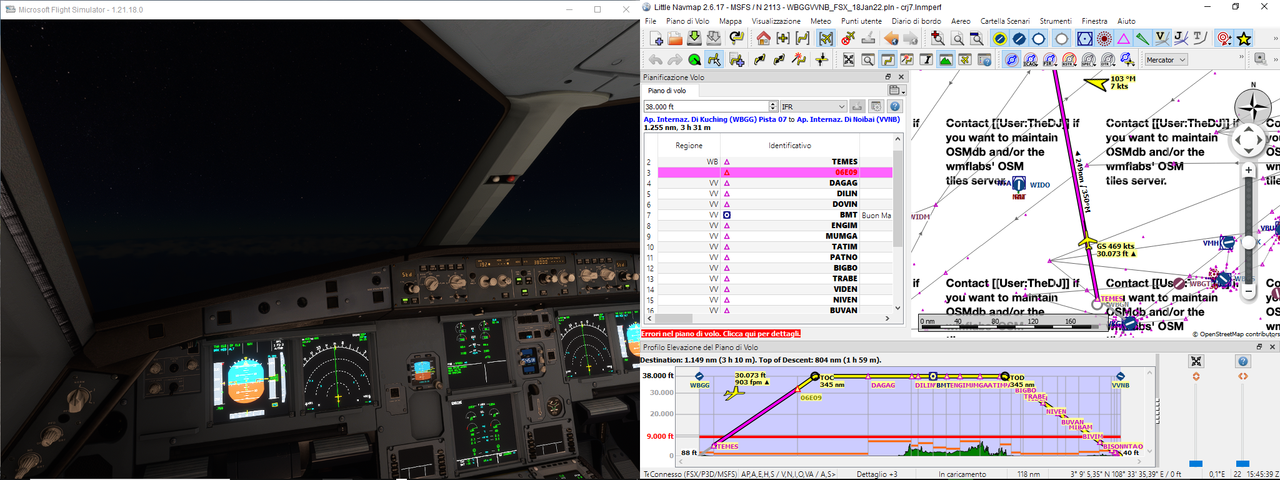Open the Mappa menu
The height and width of the screenshot is (480, 1280).
pyautogui.click(x=730, y=20)
